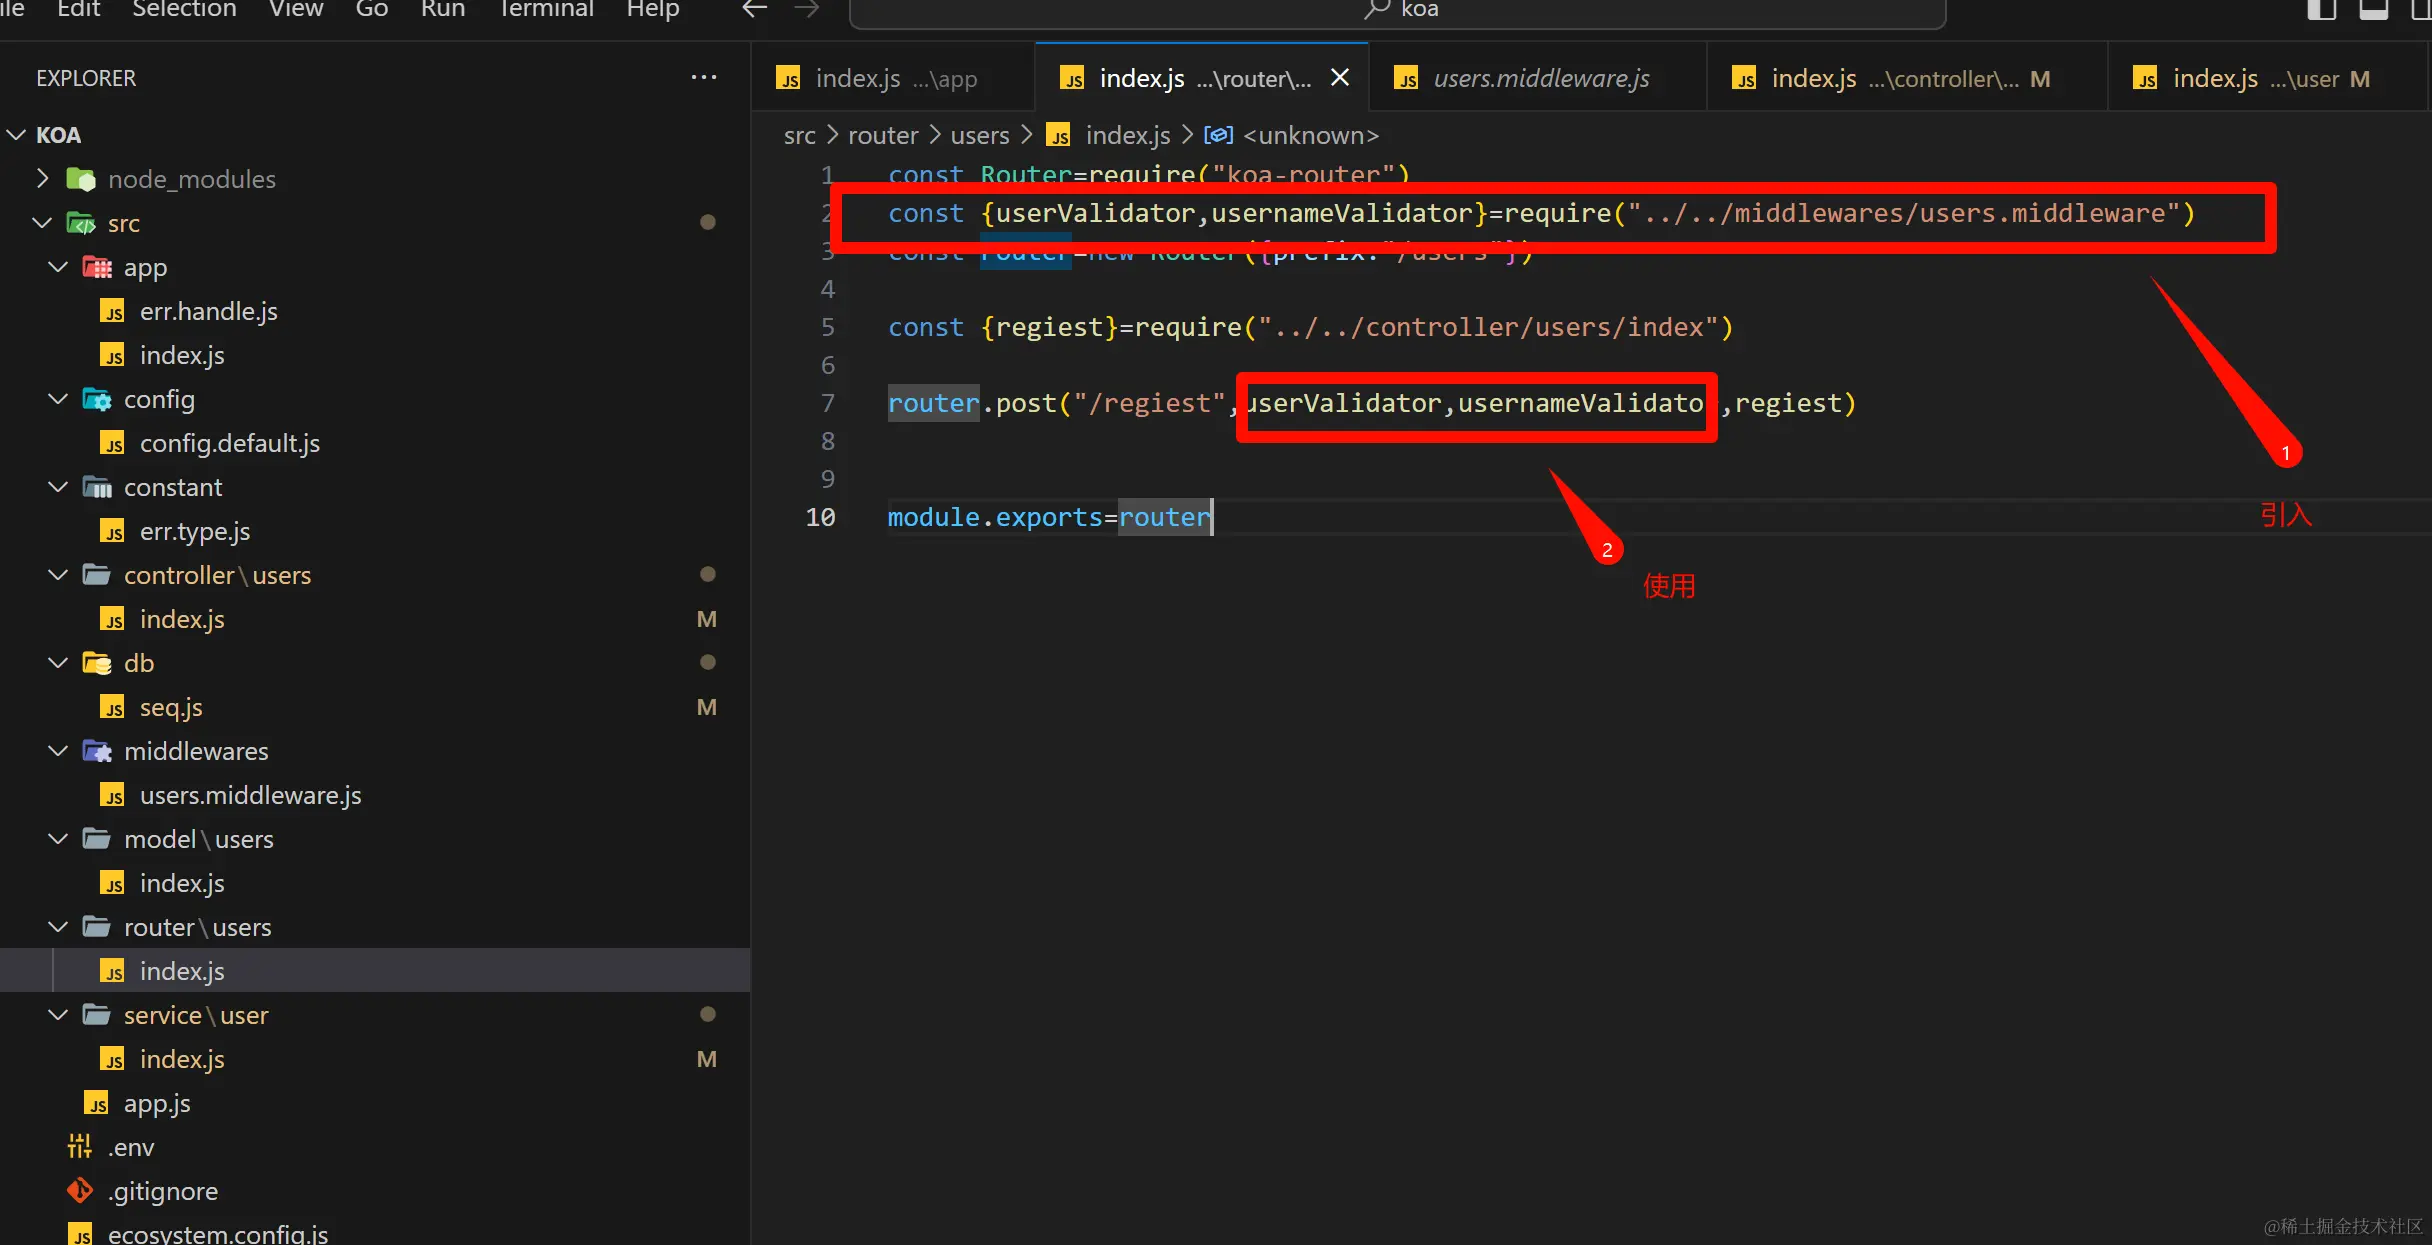Click users in the breadcrumb
The height and width of the screenshot is (1245, 2432).
(x=980, y=135)
